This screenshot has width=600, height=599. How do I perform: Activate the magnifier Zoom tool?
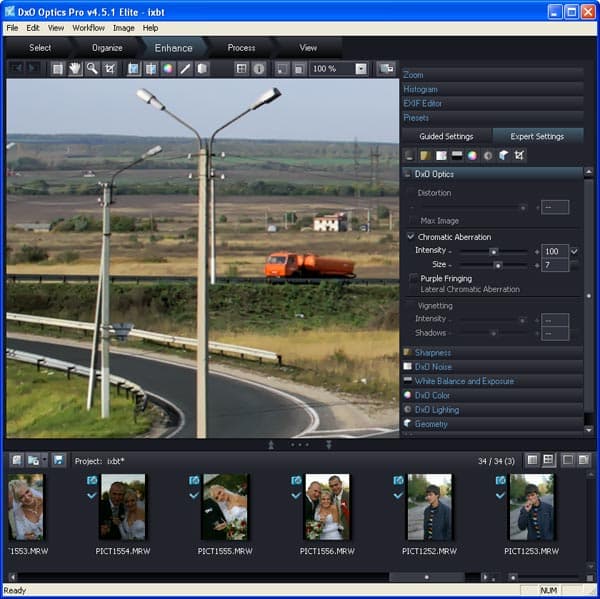click(92, 69)
